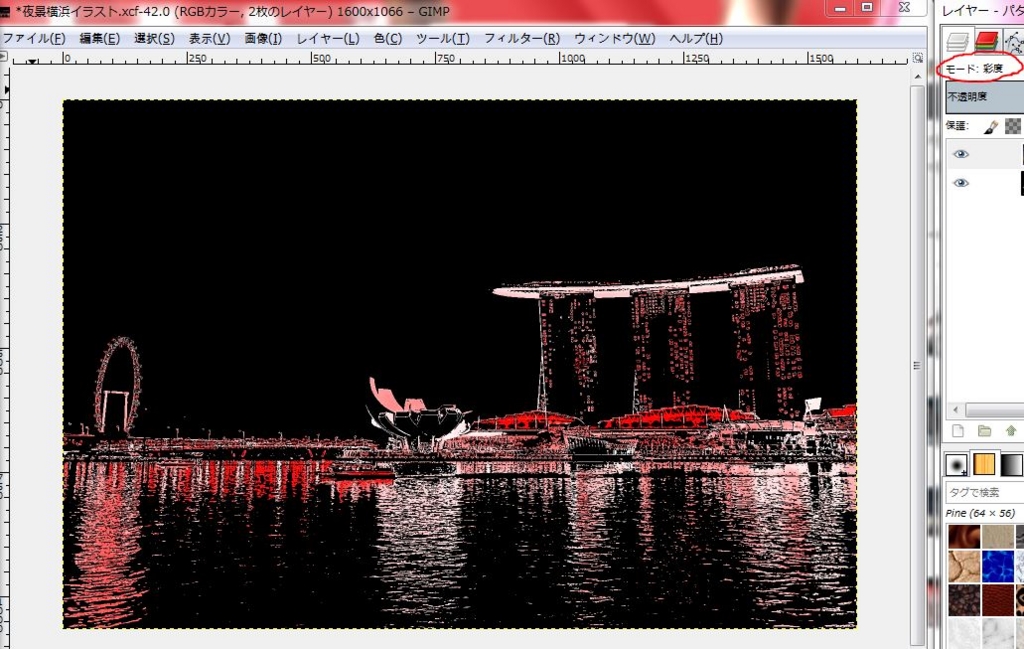Open the 選択(S) menu

click(154, 39)
